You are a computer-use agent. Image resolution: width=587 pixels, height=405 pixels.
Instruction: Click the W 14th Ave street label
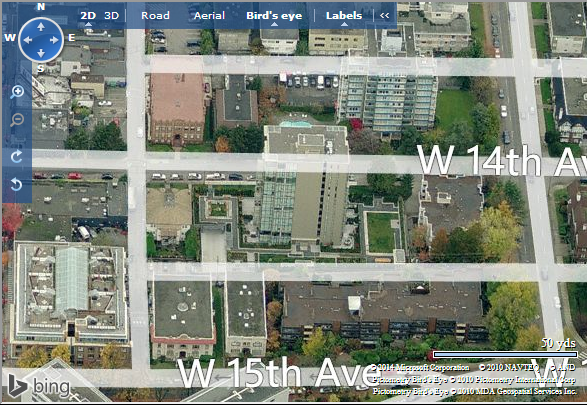(x=502, y=161)
